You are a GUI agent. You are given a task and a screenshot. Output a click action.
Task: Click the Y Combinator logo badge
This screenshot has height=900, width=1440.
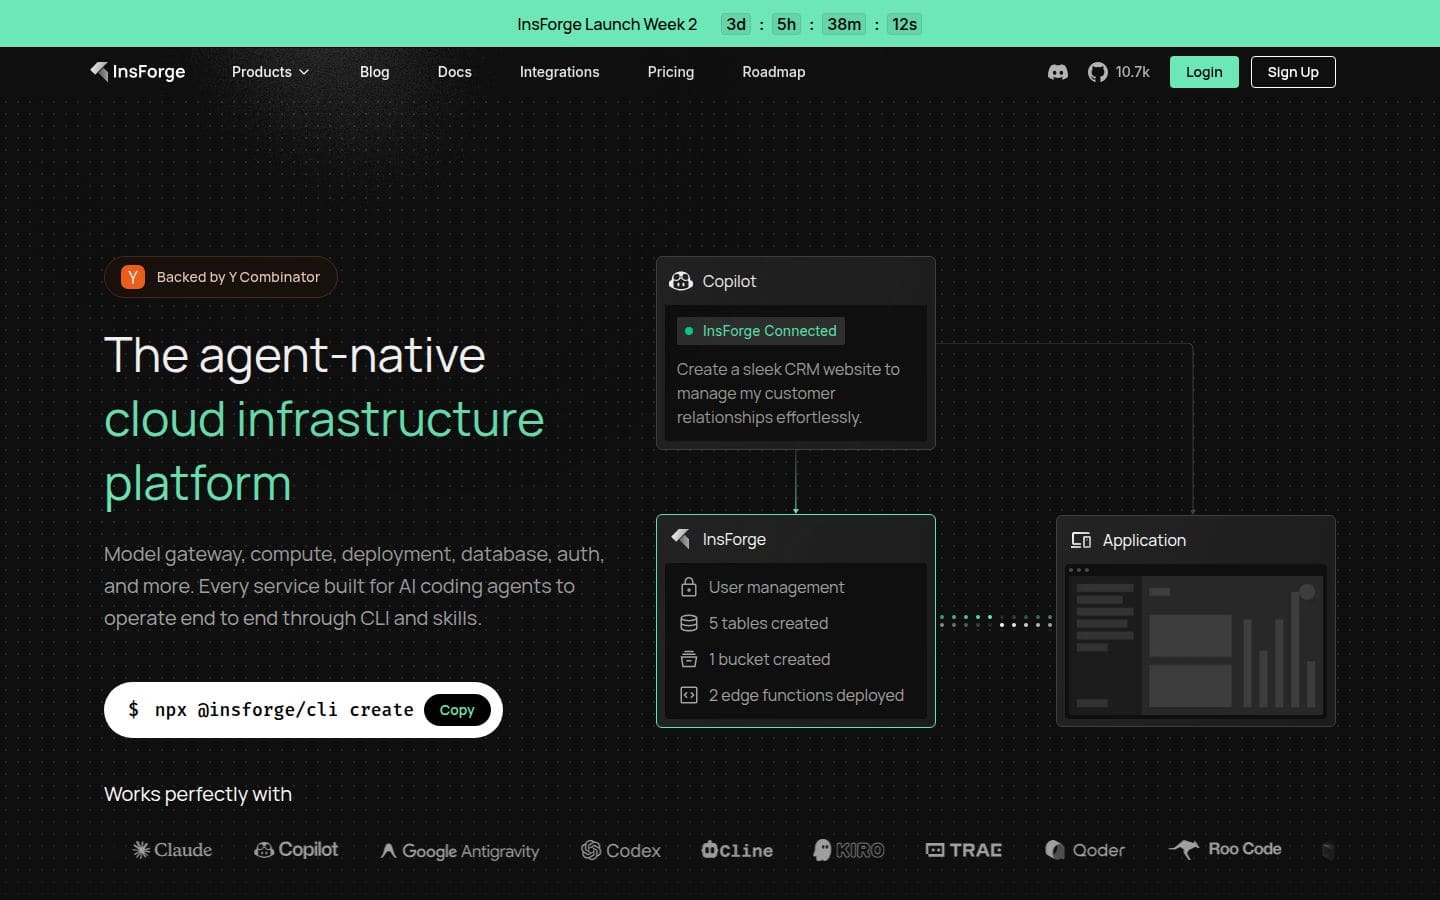coord(133,277)
